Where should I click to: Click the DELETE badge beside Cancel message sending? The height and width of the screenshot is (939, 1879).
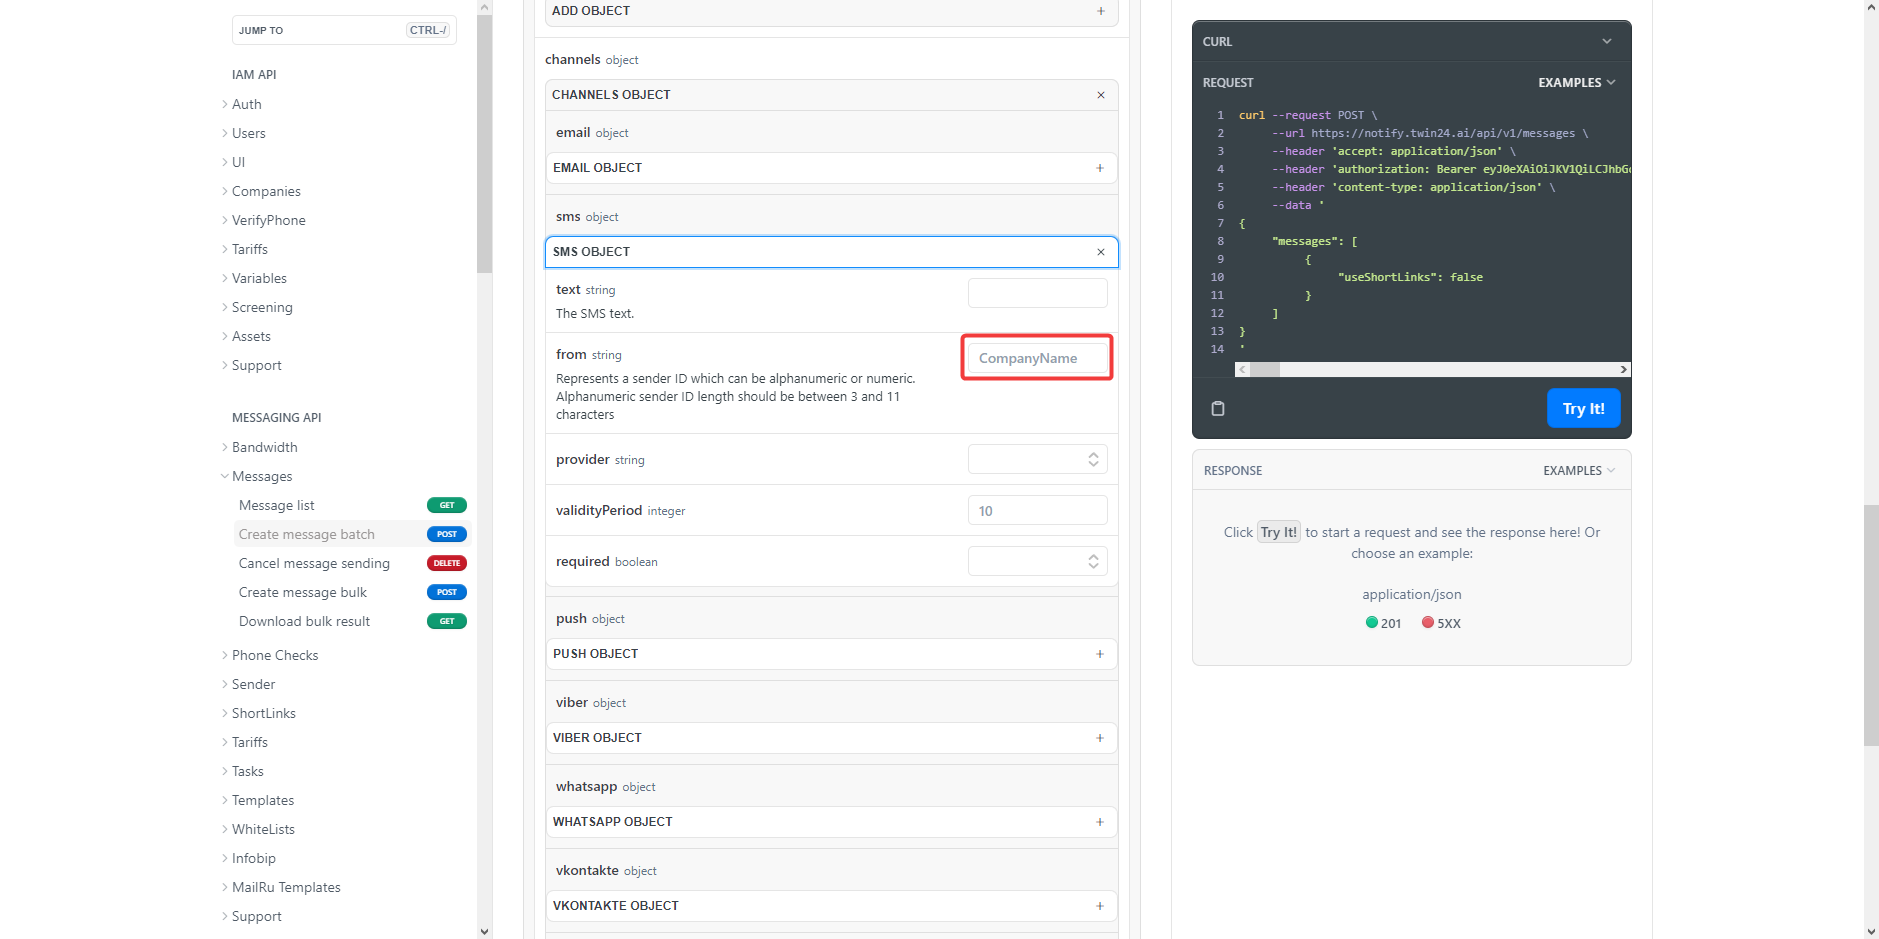click(x=447, y=563)
